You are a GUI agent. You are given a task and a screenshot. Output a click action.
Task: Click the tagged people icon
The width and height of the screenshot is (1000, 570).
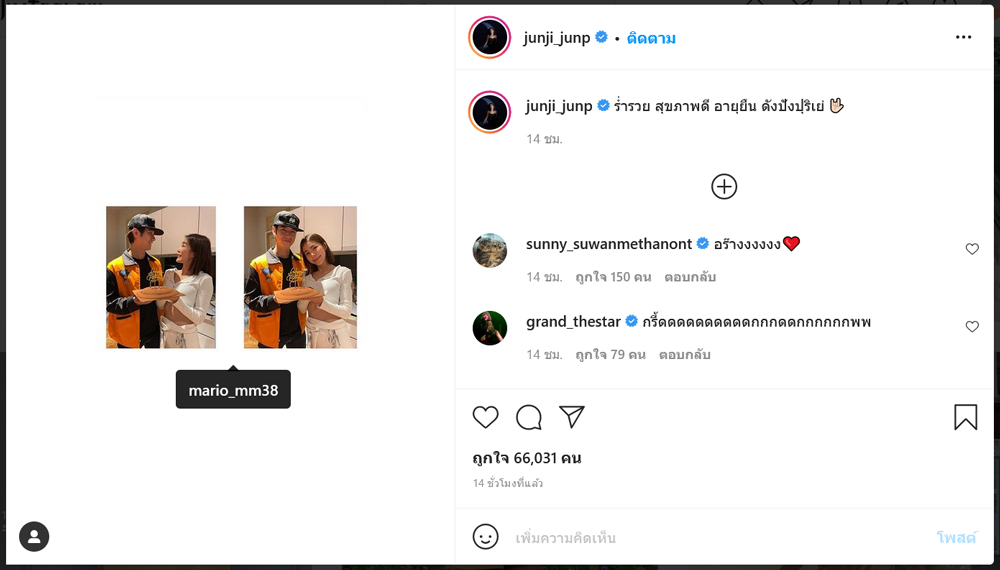(x=34, y=537)
